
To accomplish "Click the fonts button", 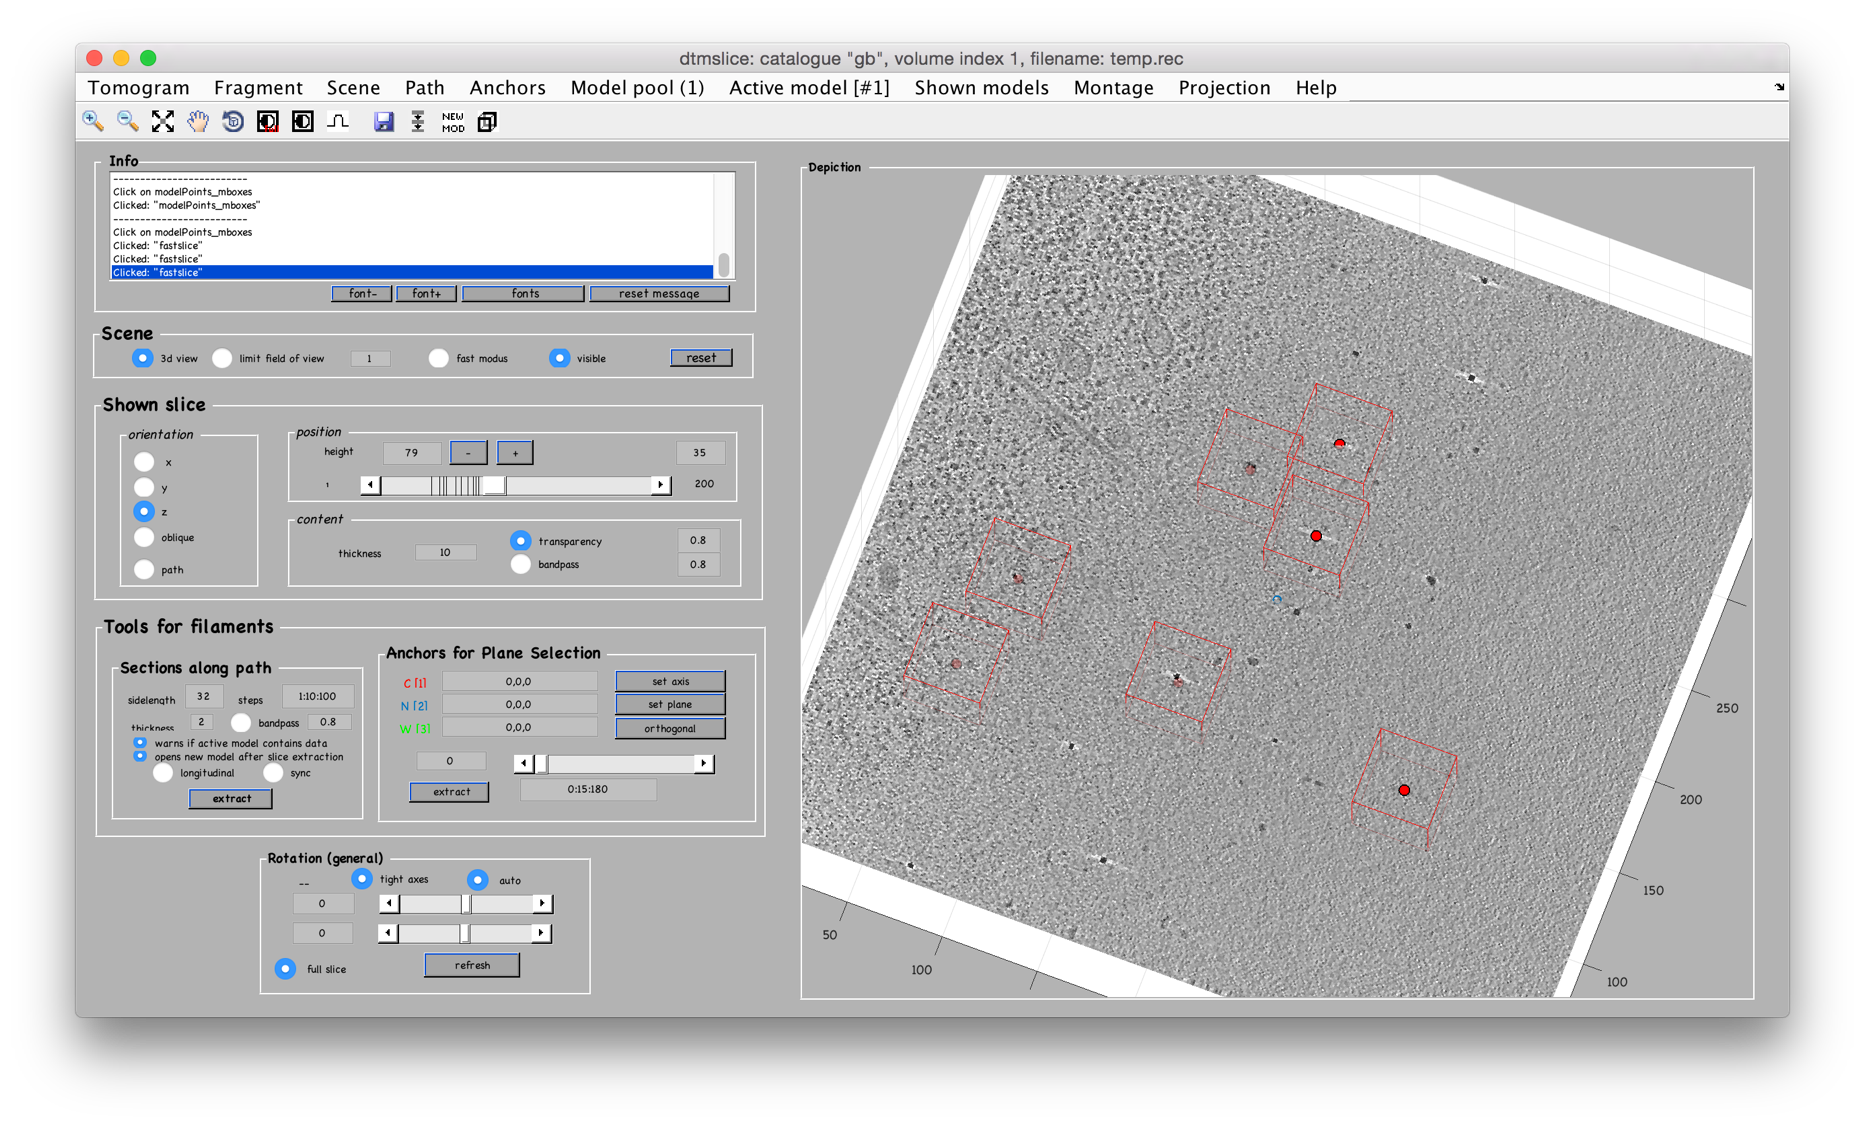I will click(524, 294).
